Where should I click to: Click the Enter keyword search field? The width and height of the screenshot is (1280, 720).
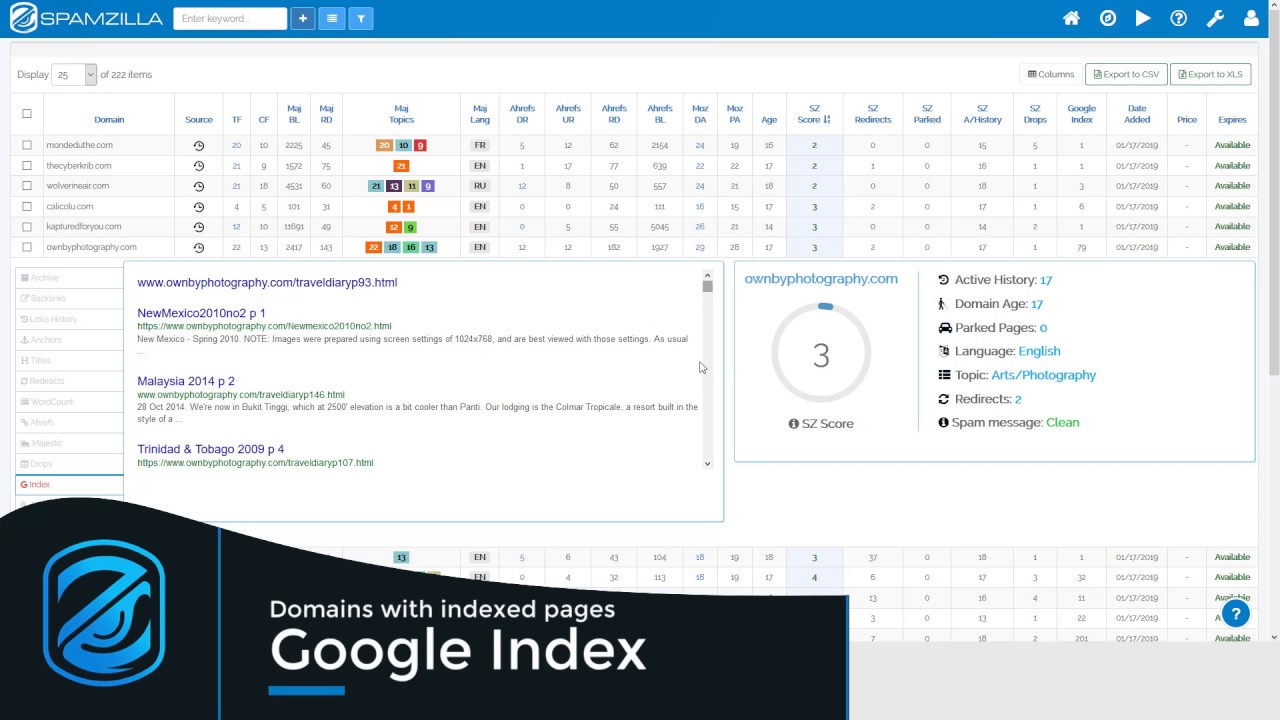[x=230, y=18]
